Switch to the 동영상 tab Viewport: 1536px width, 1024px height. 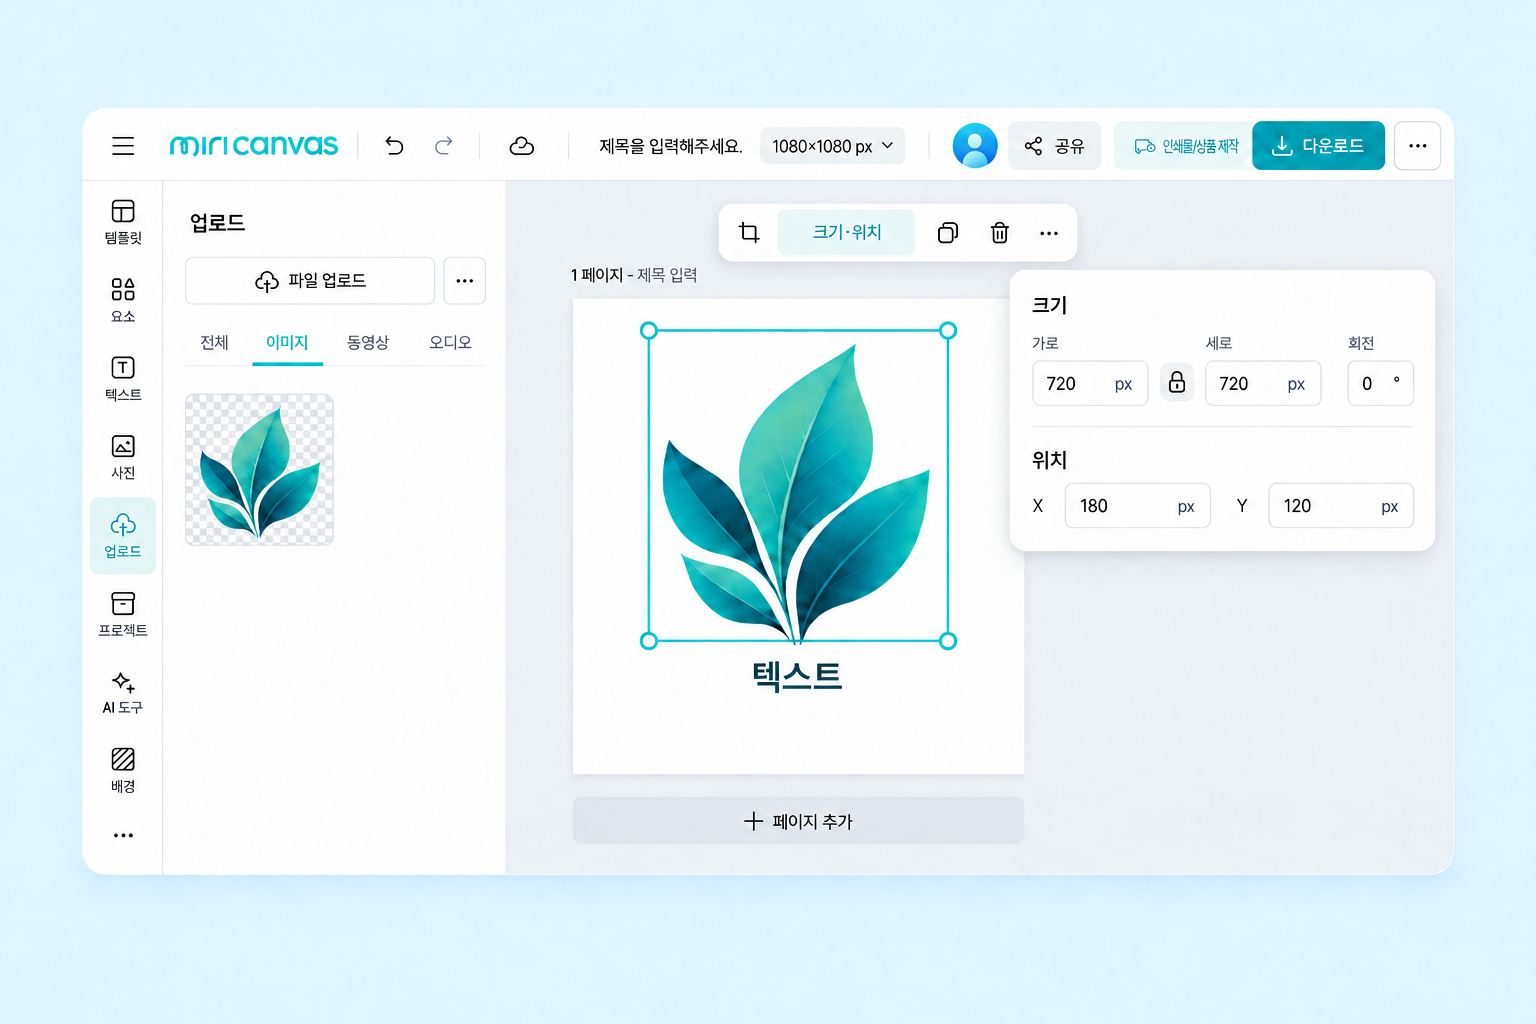point(368,342)
